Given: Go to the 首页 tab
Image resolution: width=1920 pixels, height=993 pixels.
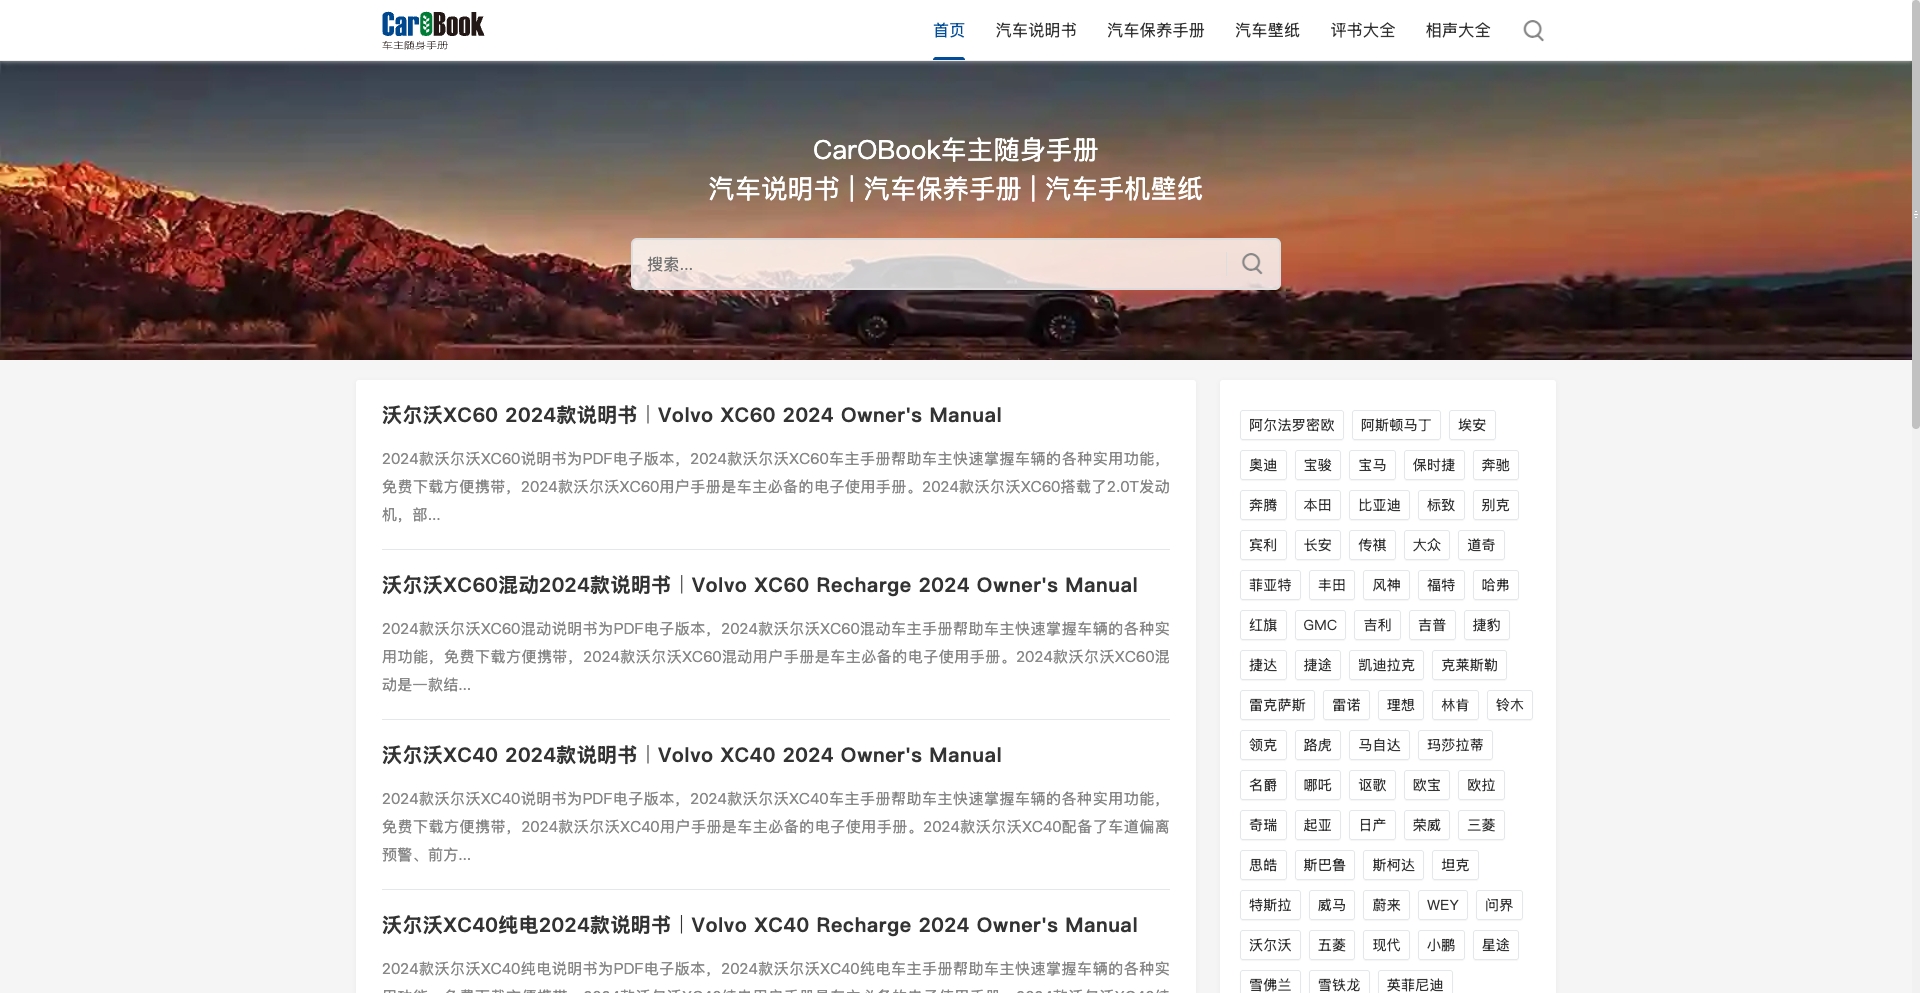Looking at the screenshot, I should (948, 31).
